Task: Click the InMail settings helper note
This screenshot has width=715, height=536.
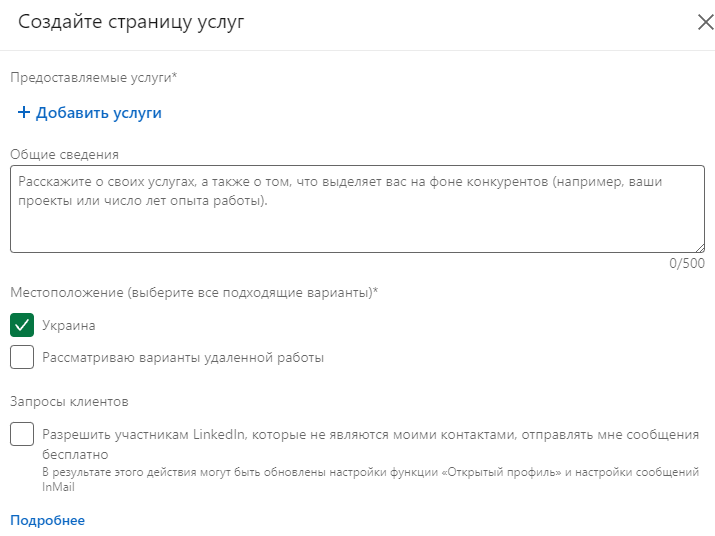Action: pos(370,479)
